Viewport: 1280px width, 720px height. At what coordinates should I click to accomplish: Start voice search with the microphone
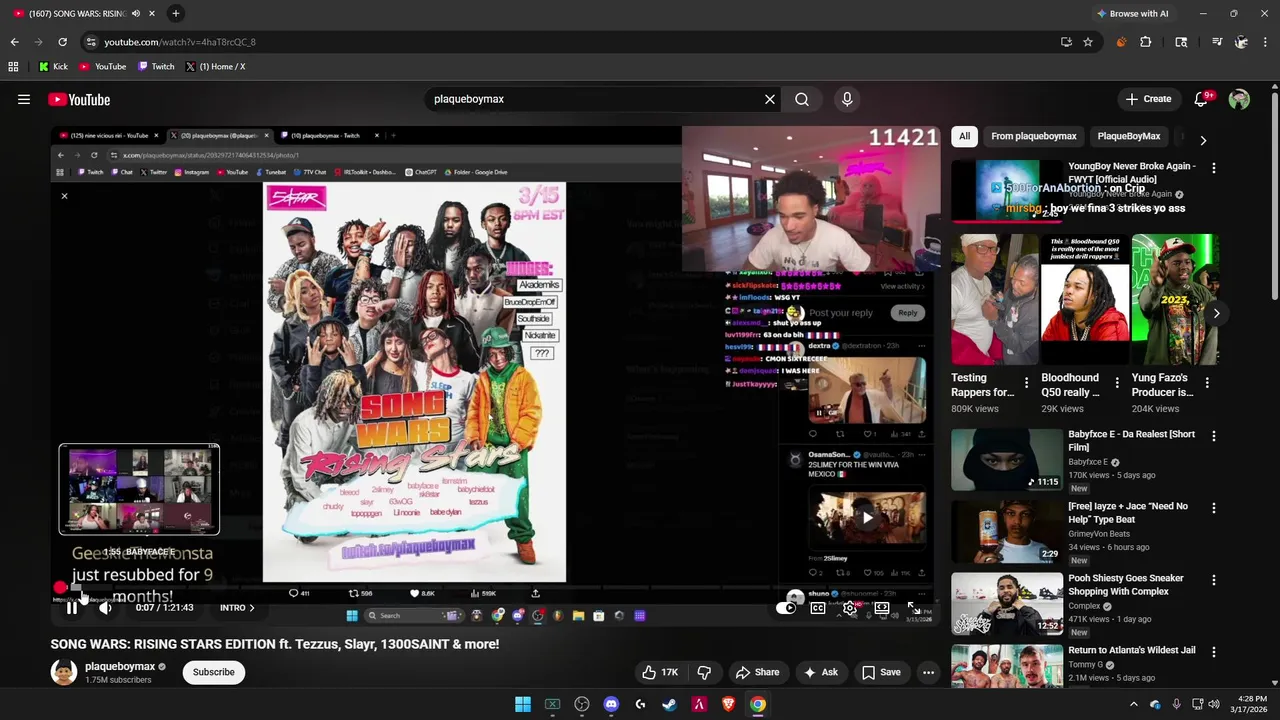(847, 99)
